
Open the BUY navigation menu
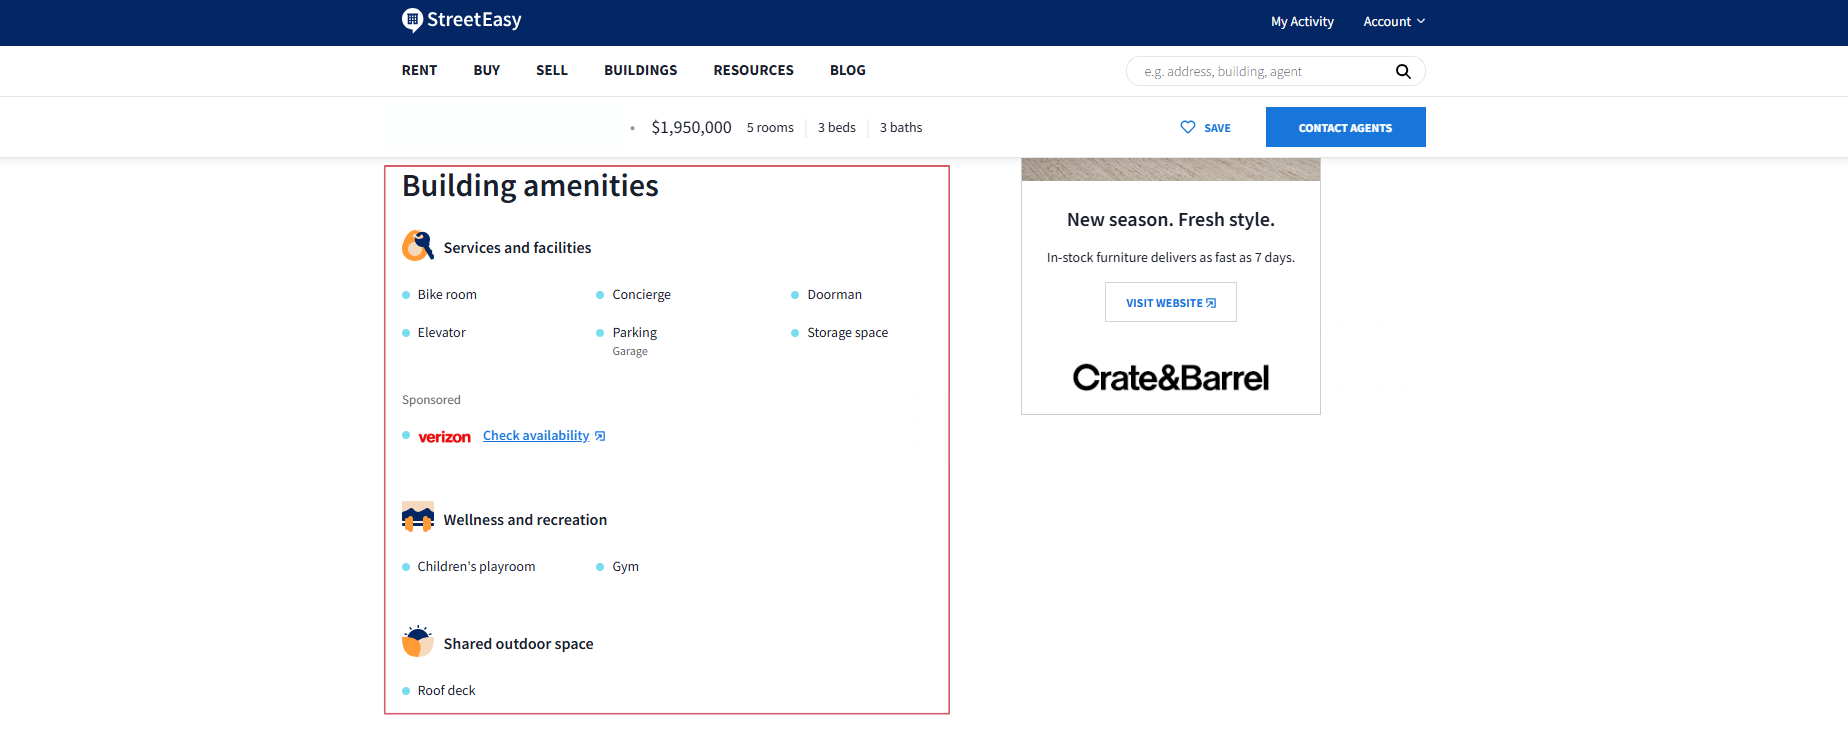click(x=487, y=70)
